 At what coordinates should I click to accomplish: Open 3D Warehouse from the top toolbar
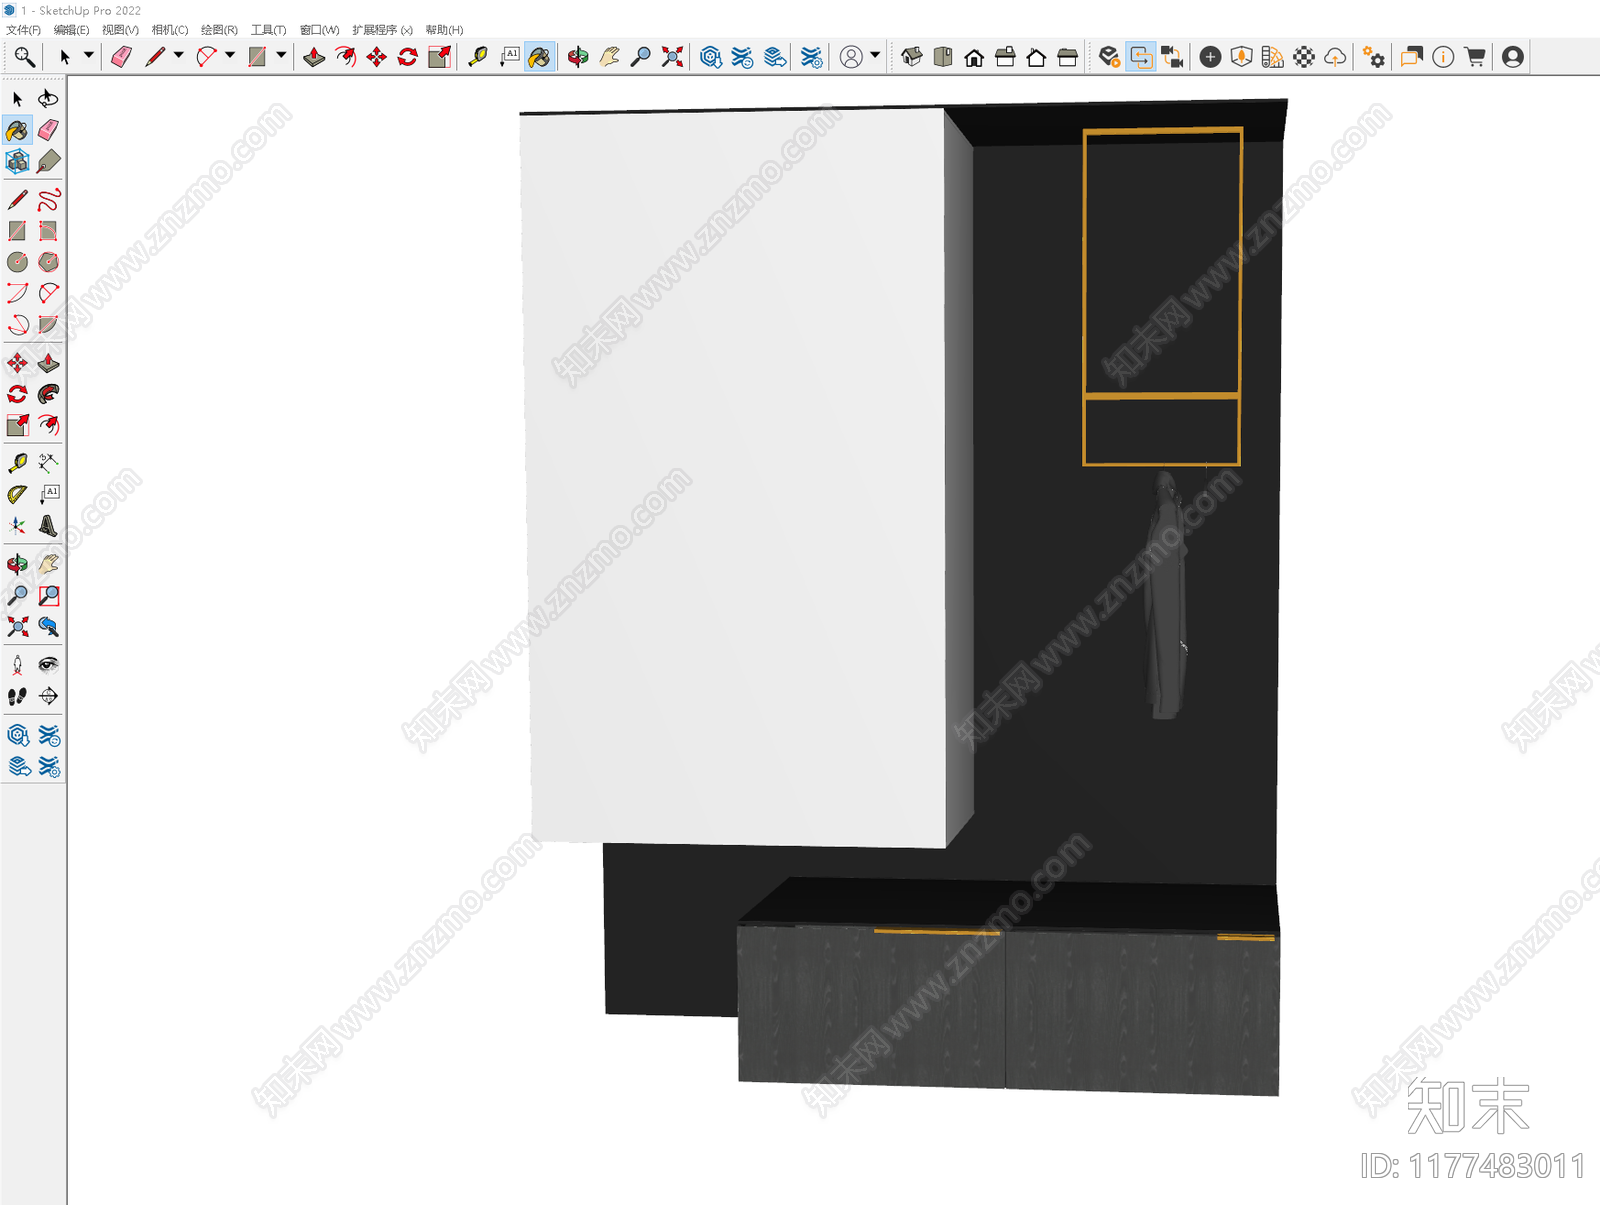click(711, 57)
